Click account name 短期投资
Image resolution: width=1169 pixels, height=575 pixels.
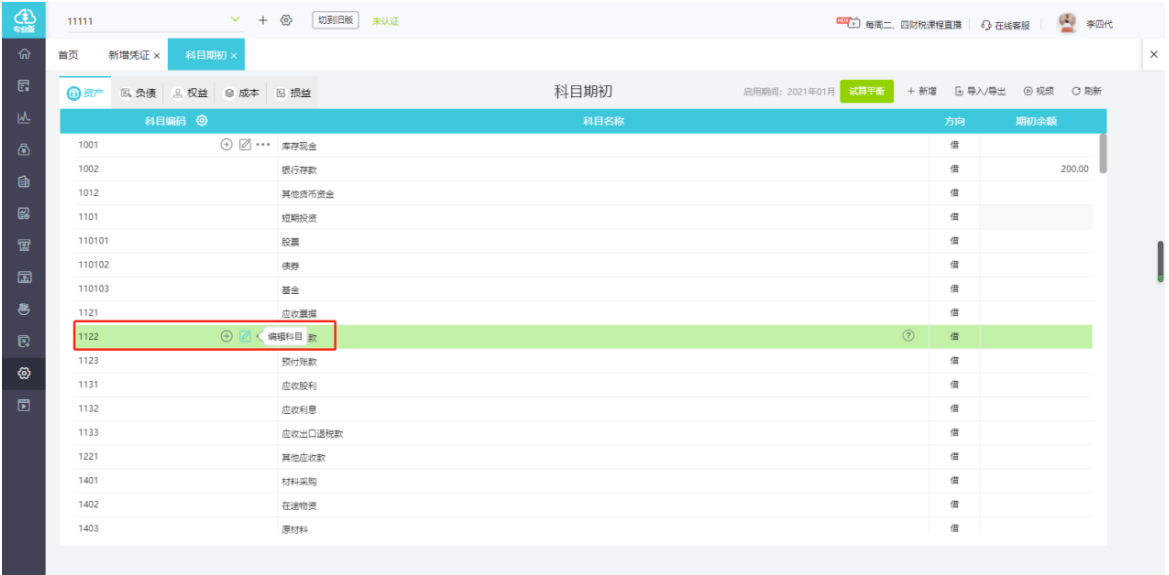coord(299,219)
